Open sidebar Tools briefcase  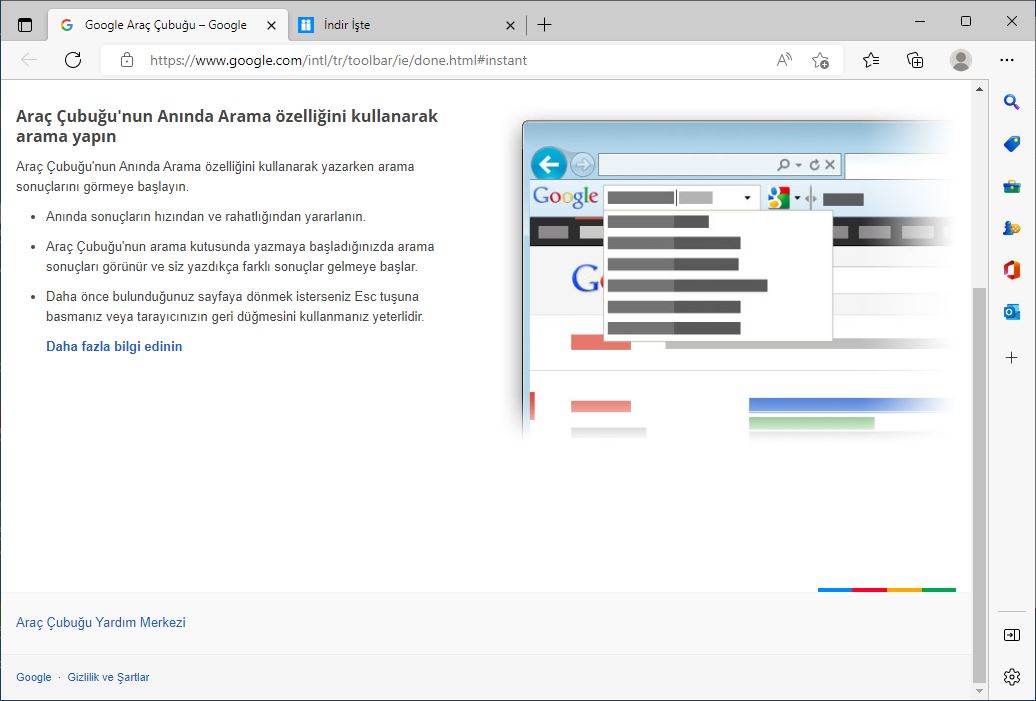(1012, 186)
